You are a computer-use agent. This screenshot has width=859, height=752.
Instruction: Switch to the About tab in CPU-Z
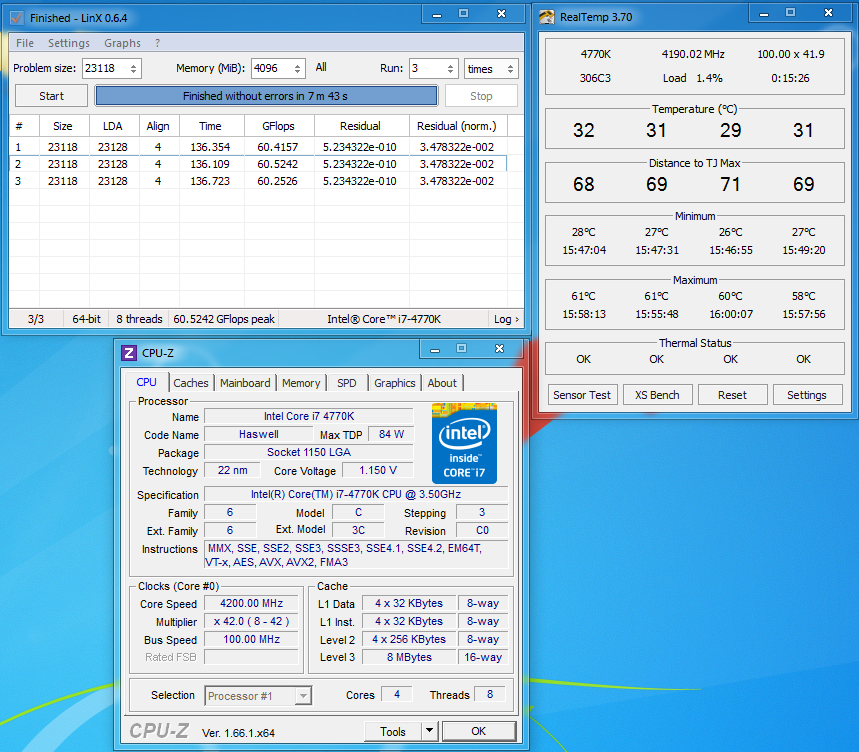(442, 383)
